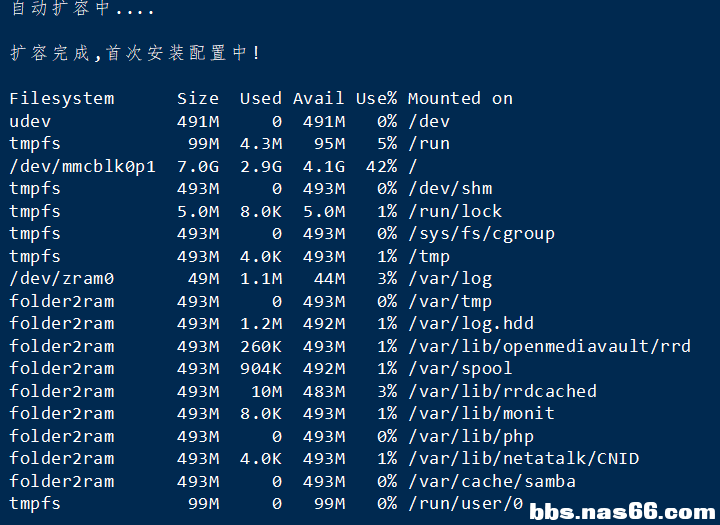Click the /var/cache/samba mount path
The image size is (720, 525).
(492, 481)
